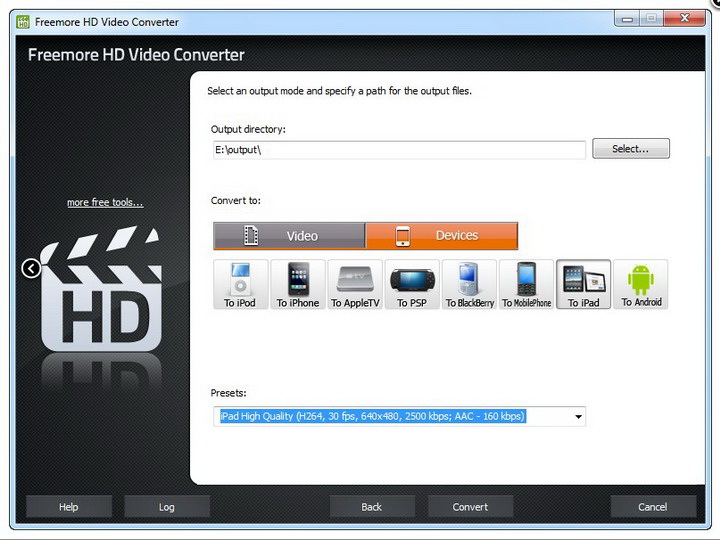Start conversion with Convert button
The image size is (720, 540).
pos(470,507)
